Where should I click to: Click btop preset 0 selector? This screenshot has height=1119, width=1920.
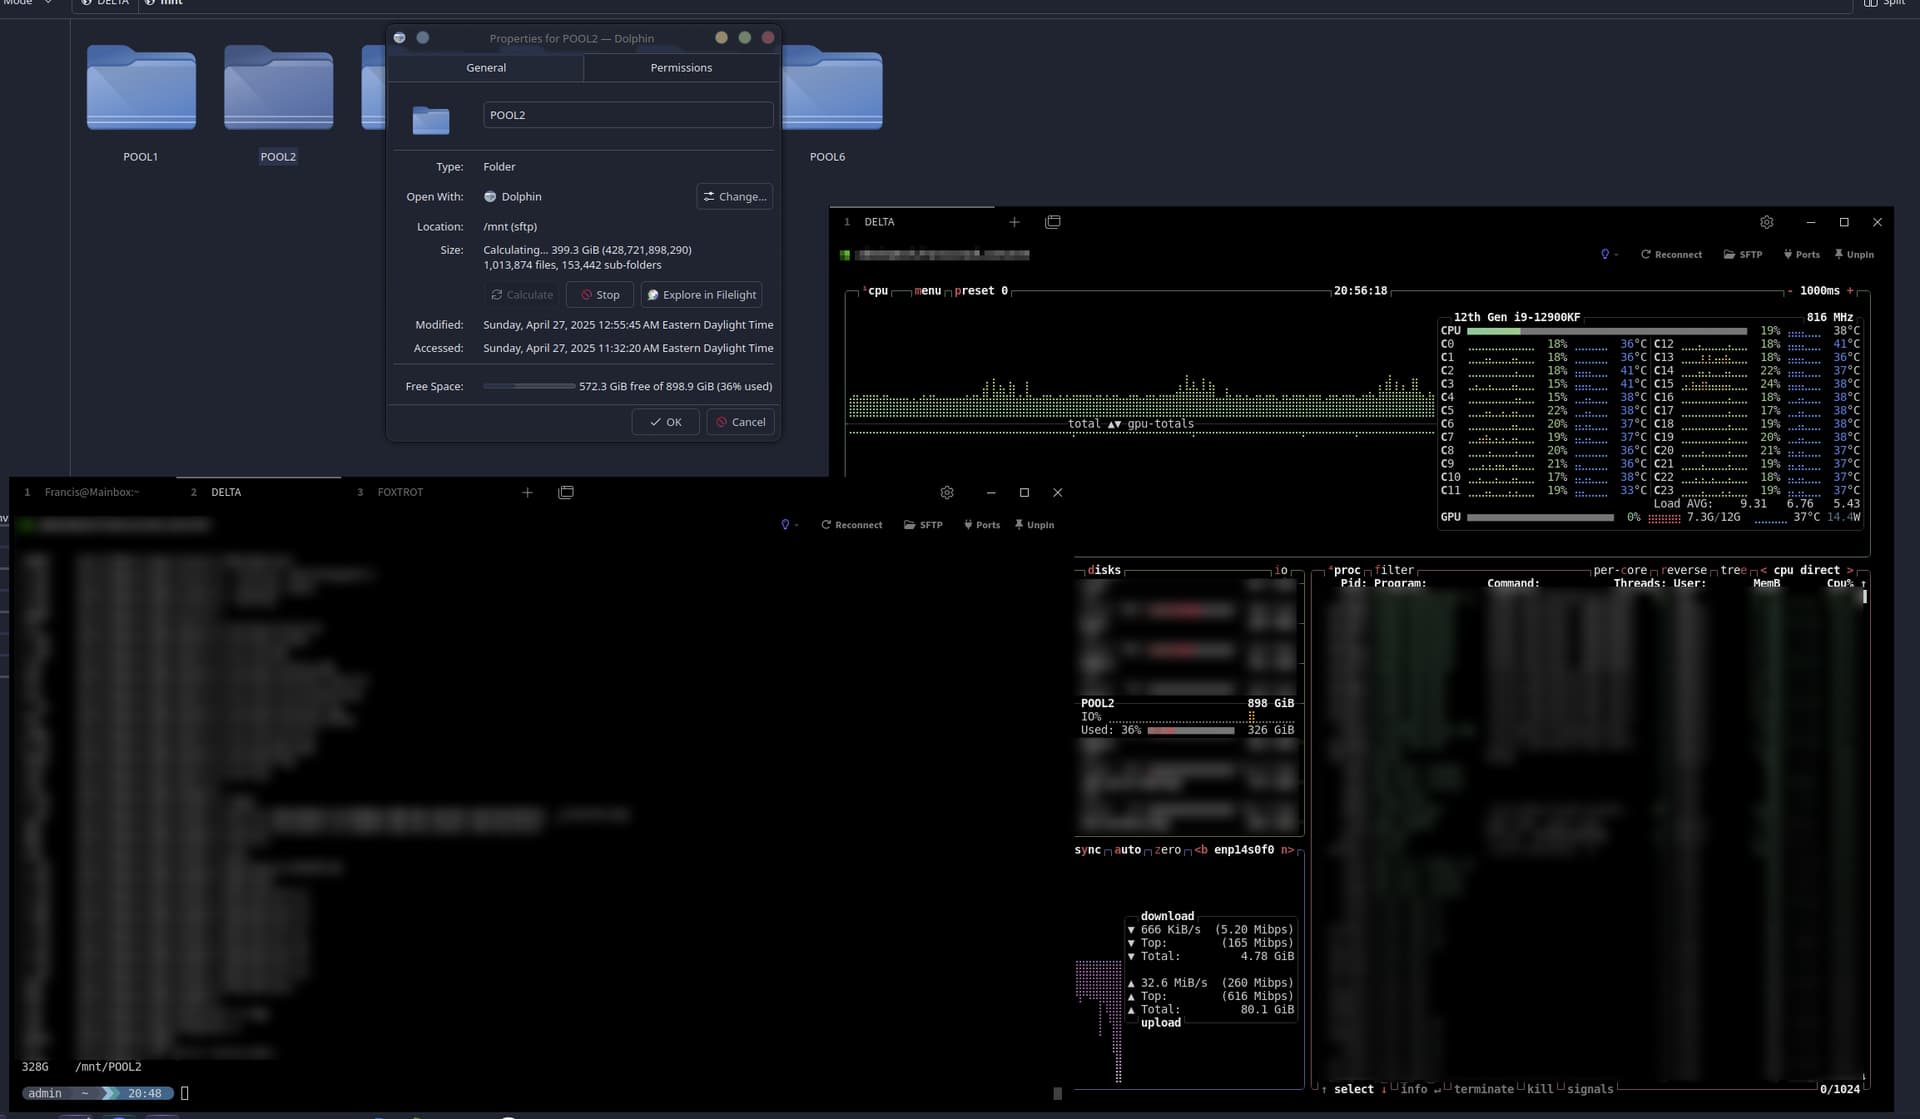[981, 291]
